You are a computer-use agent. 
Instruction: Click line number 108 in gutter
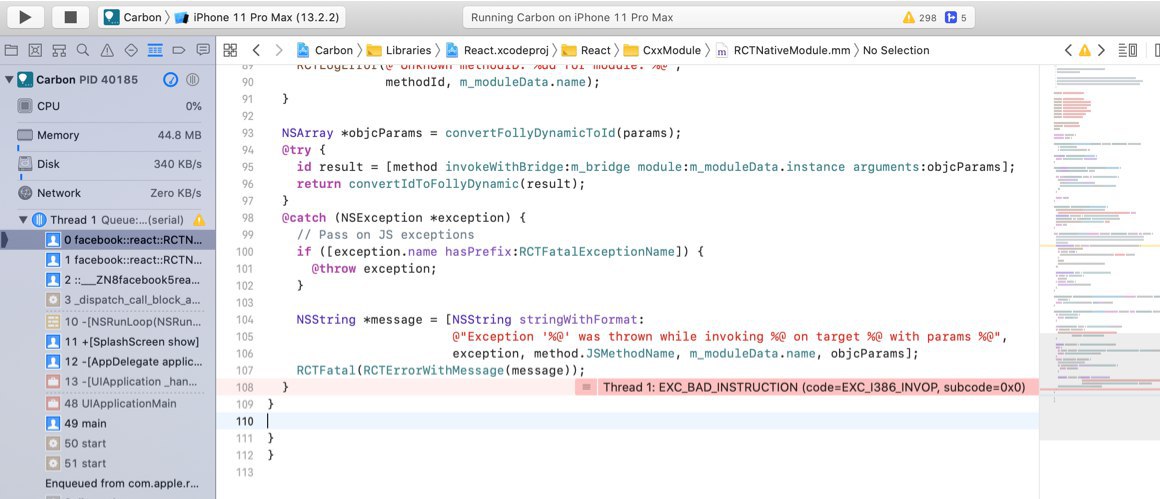point(243,387)
